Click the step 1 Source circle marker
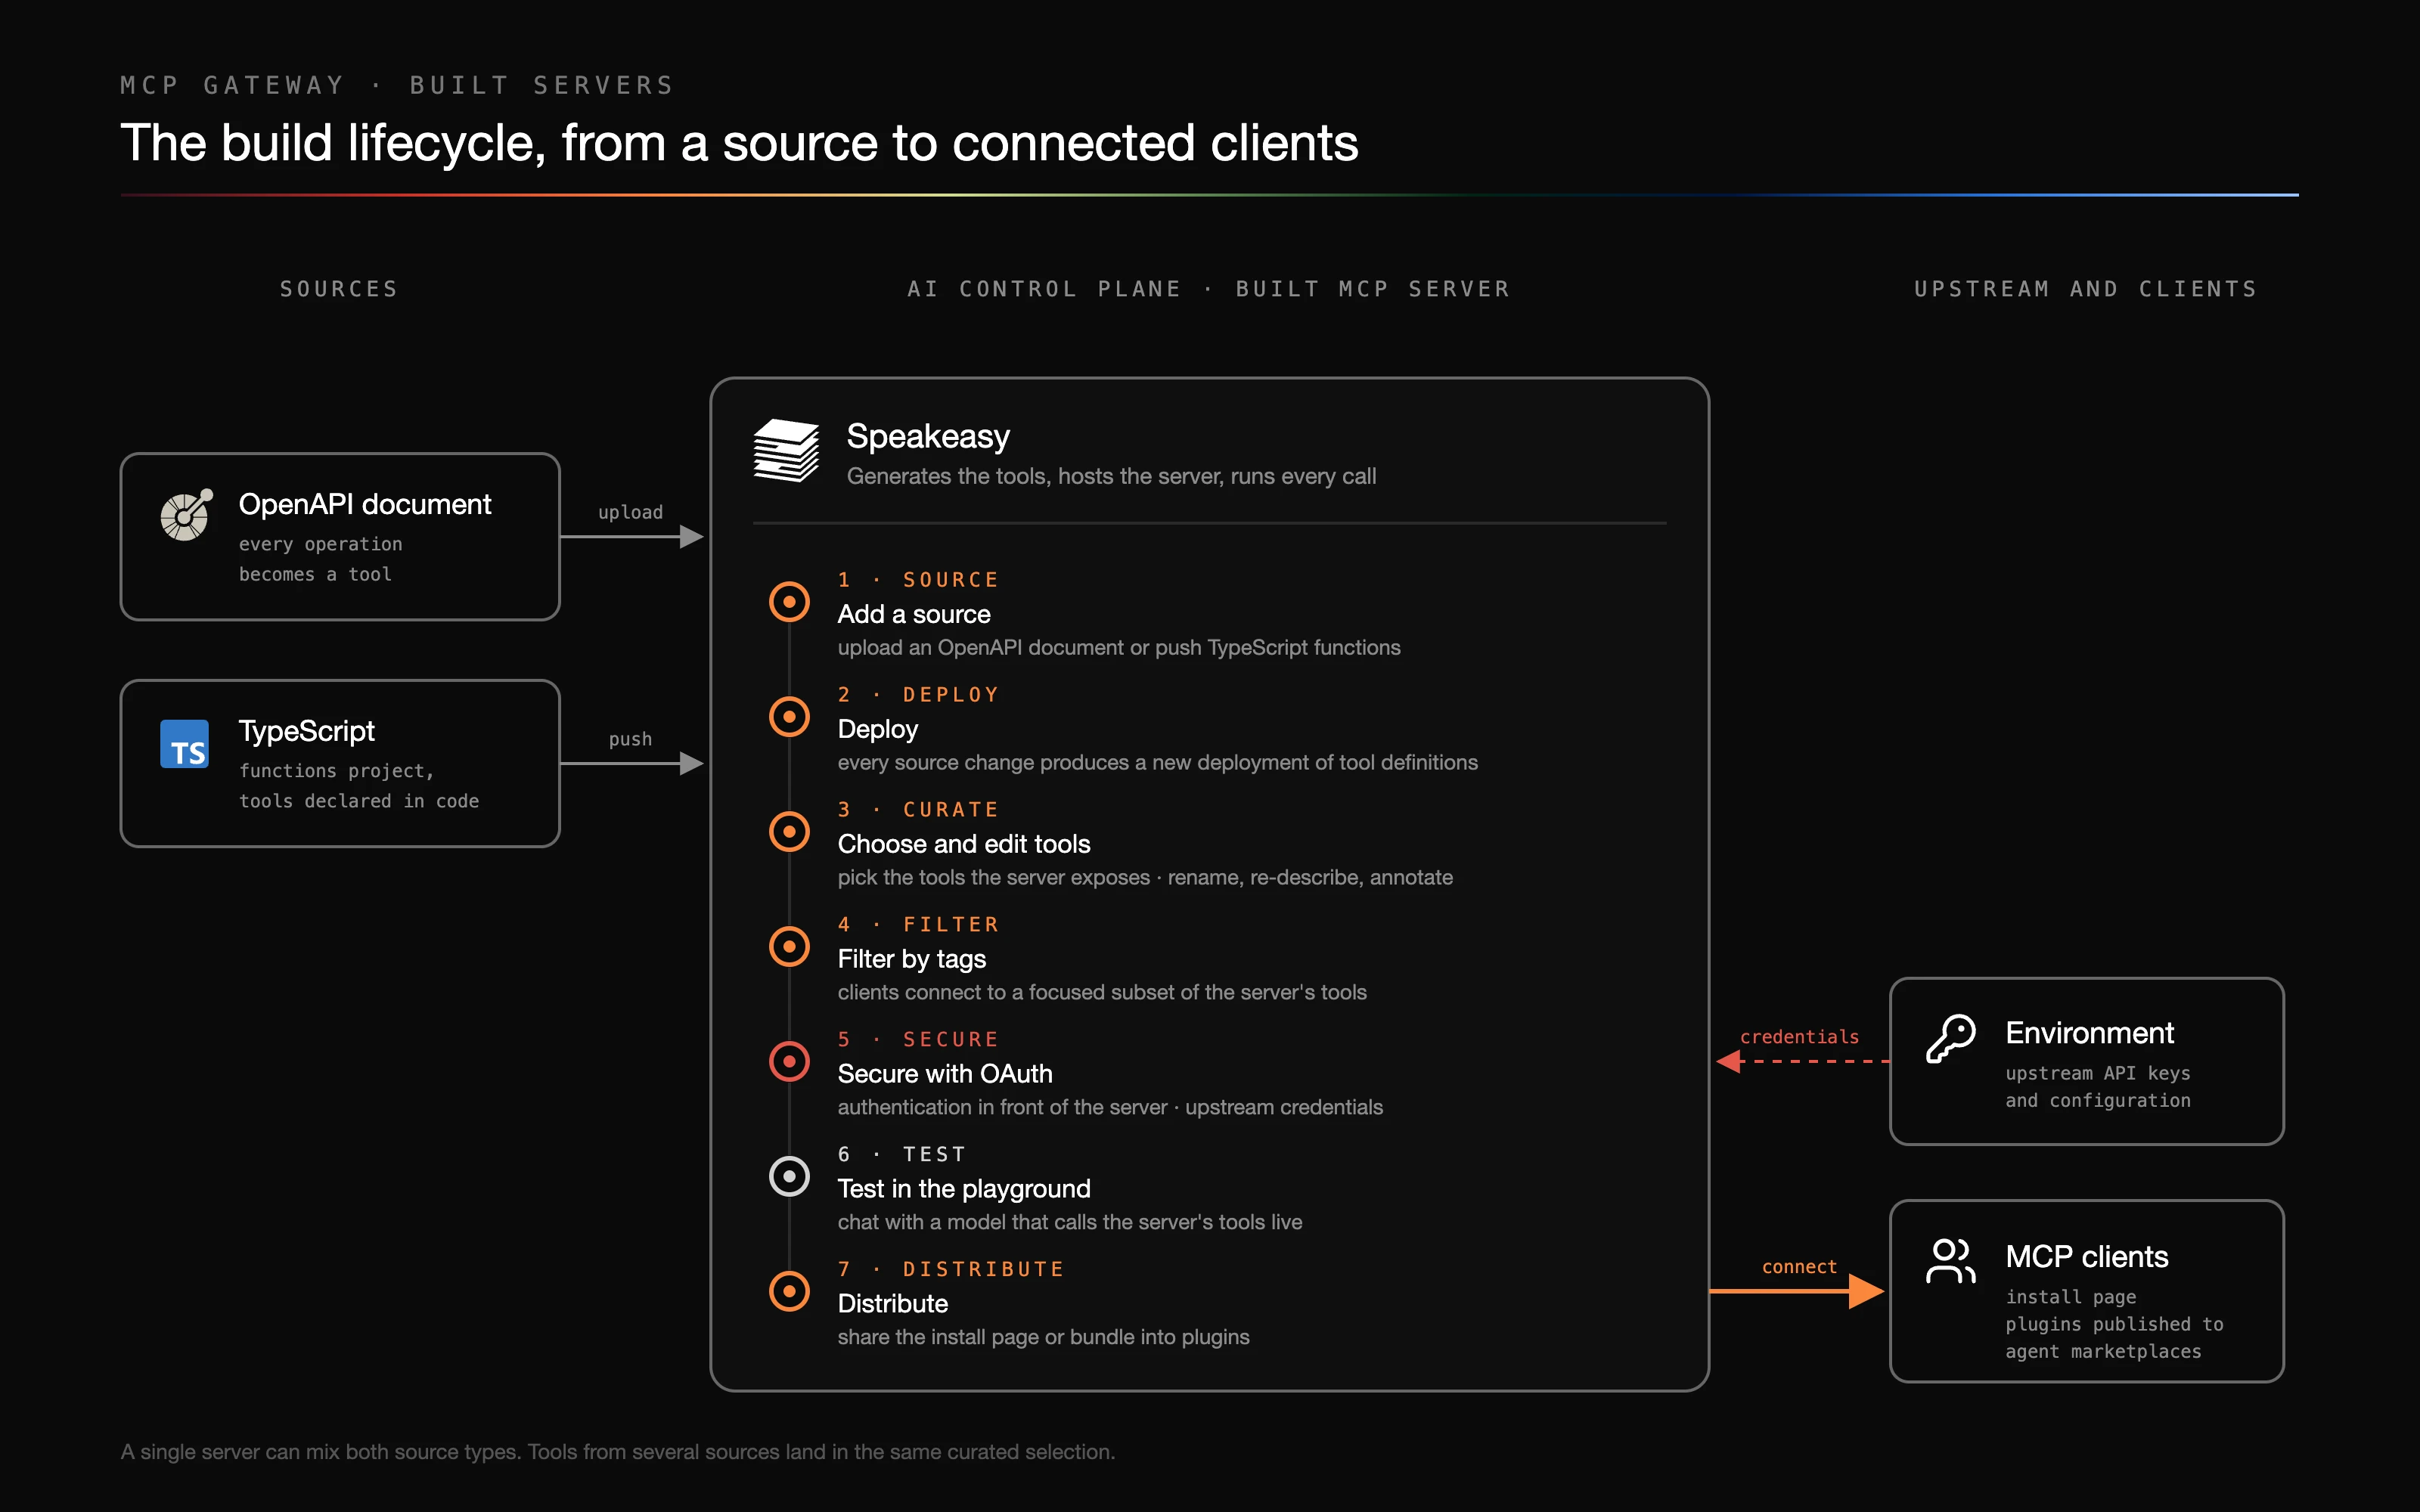Screen dimensions: 2420x1512 coord(789,601)
